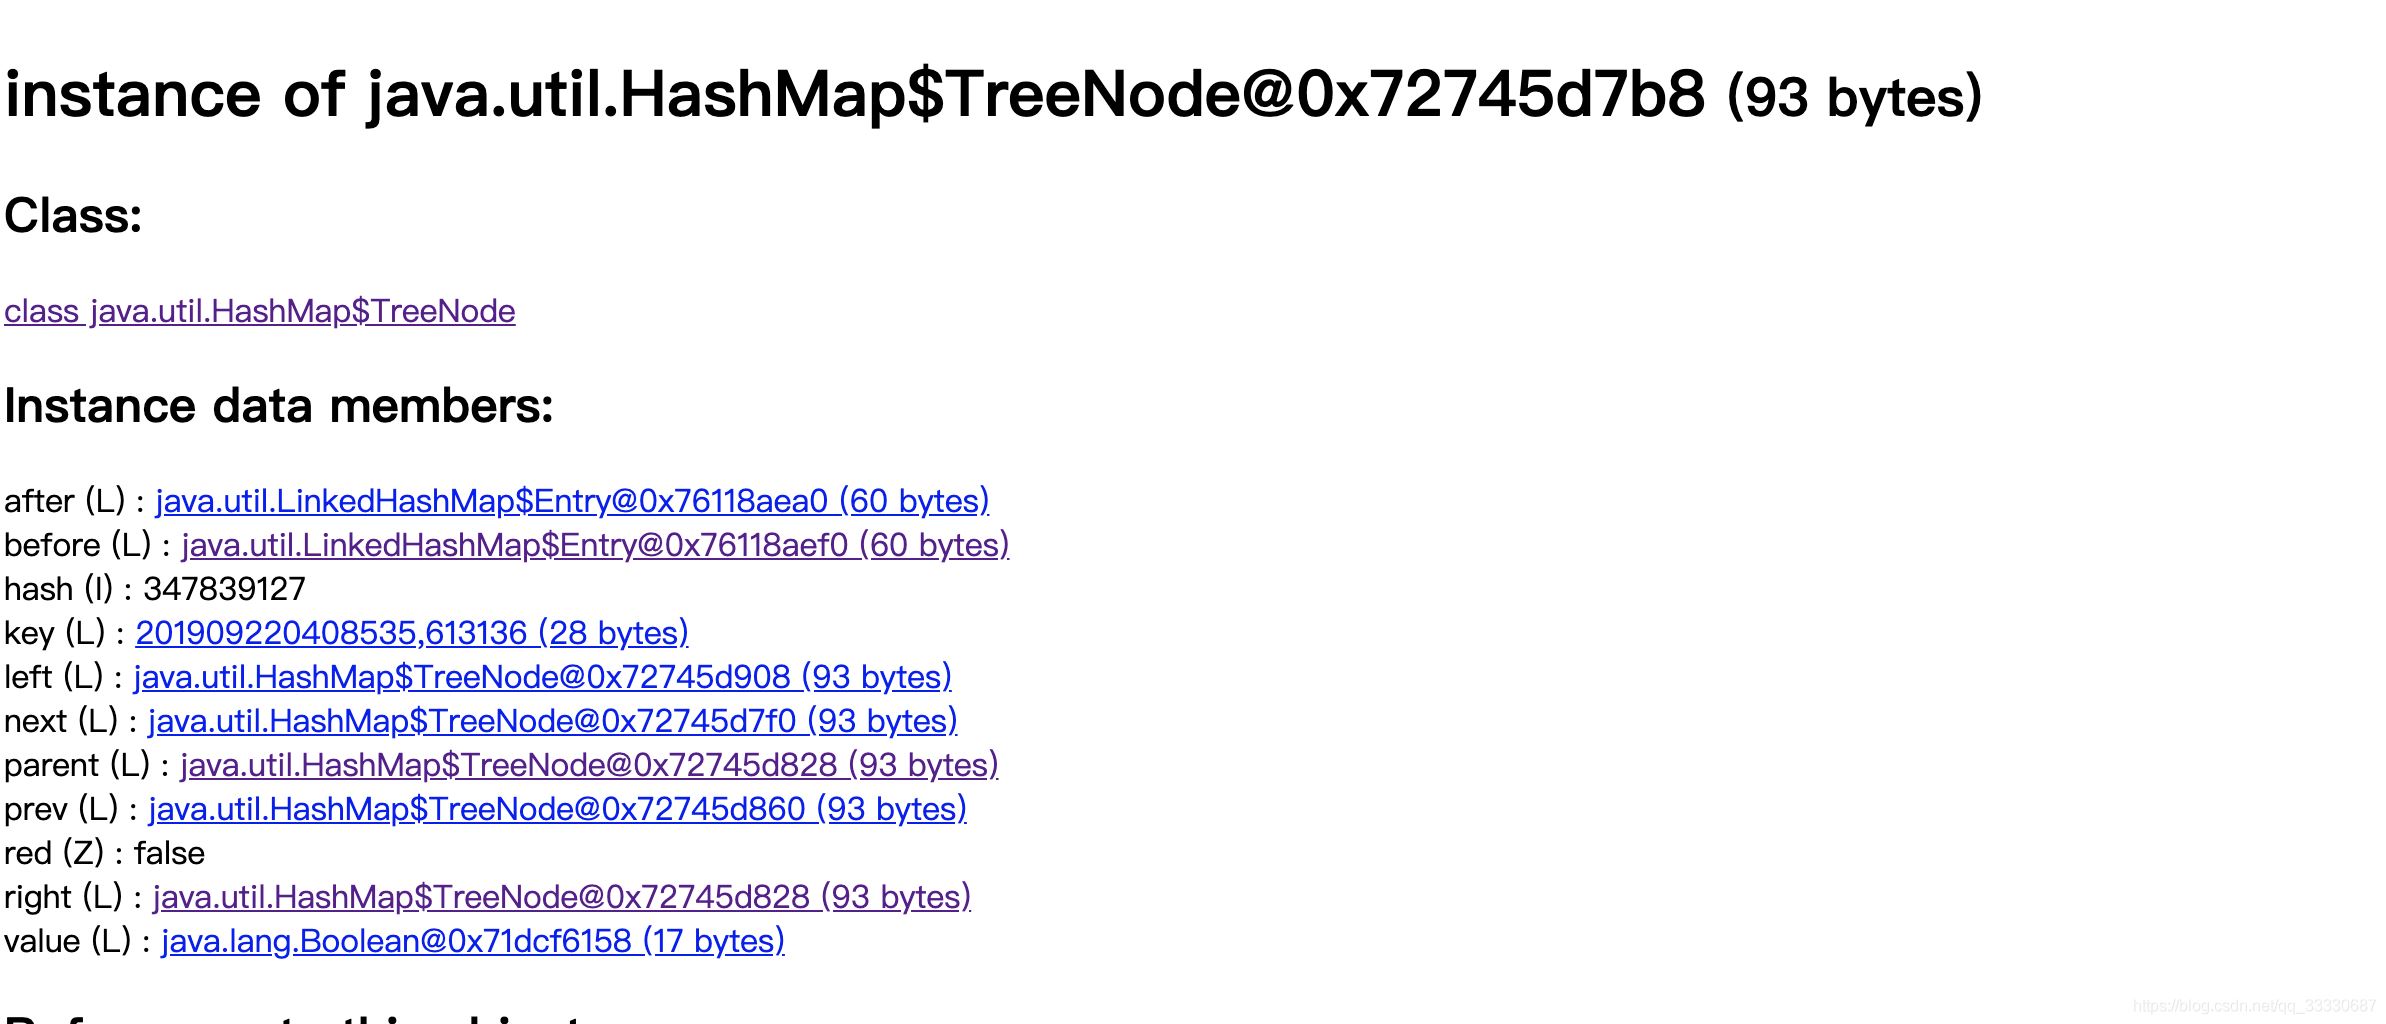2386x1024 pixels.
Task: Click the 'hash (I)' field label
Action: [58, 589]
